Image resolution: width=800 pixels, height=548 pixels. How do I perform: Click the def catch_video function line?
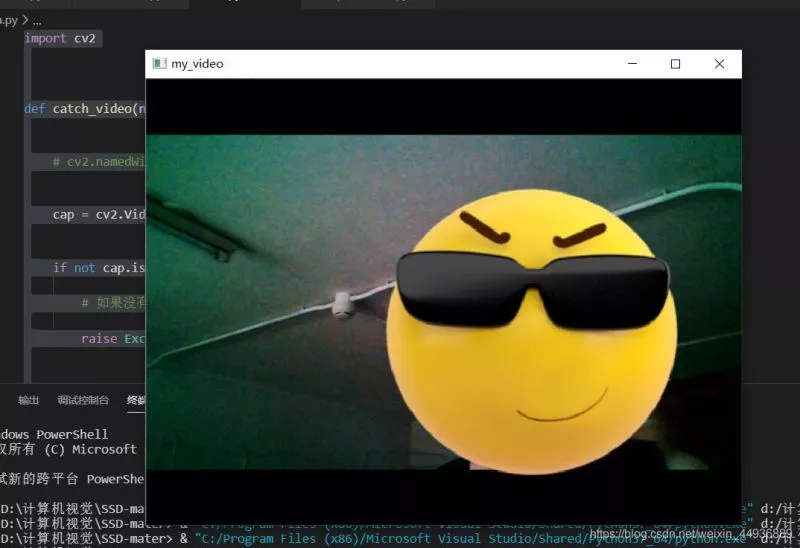coord(85,109)
